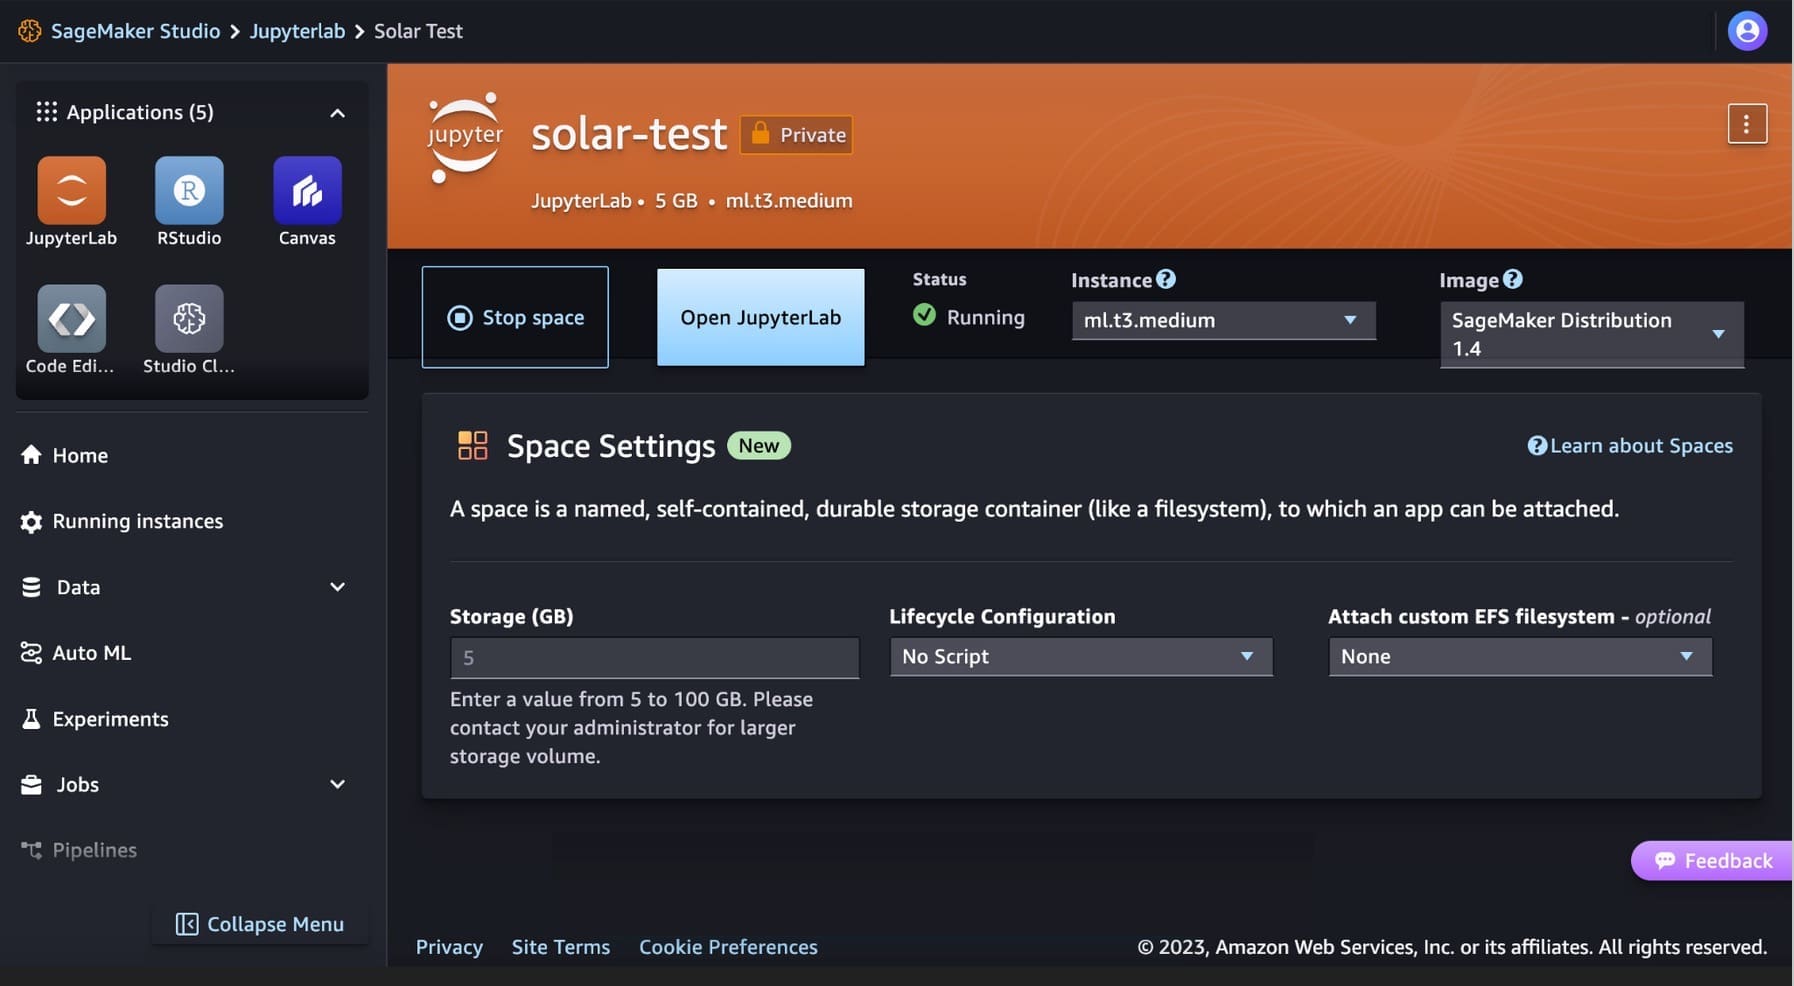Image resolution: width=1794 pixels, height=986 pixels.
Task: Launch the RStudio application icon
Action: [189, 190]
